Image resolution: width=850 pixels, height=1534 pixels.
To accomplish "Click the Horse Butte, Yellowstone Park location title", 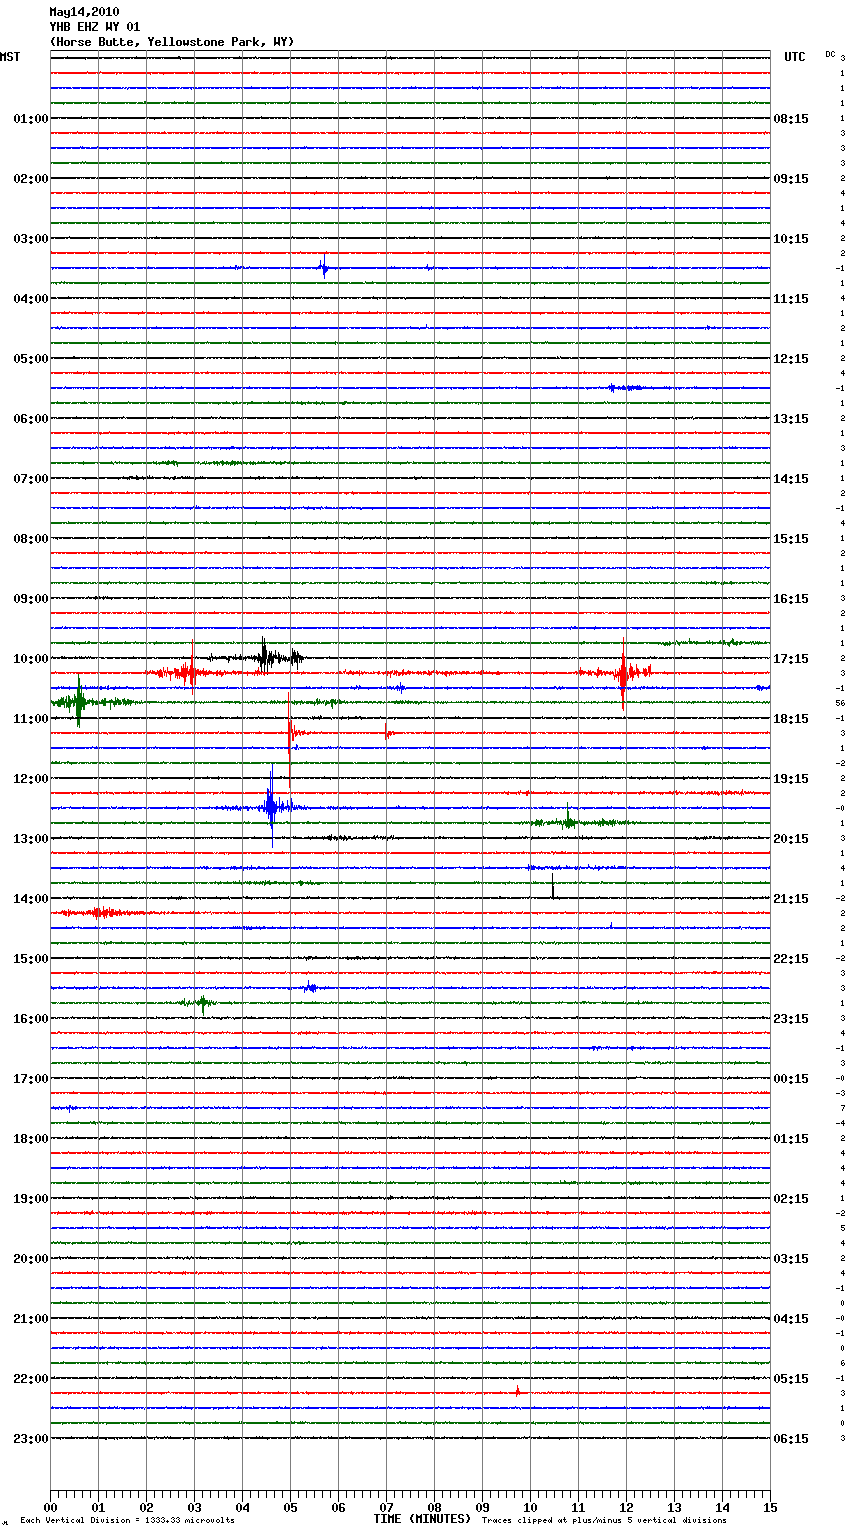I will [172, 42].
